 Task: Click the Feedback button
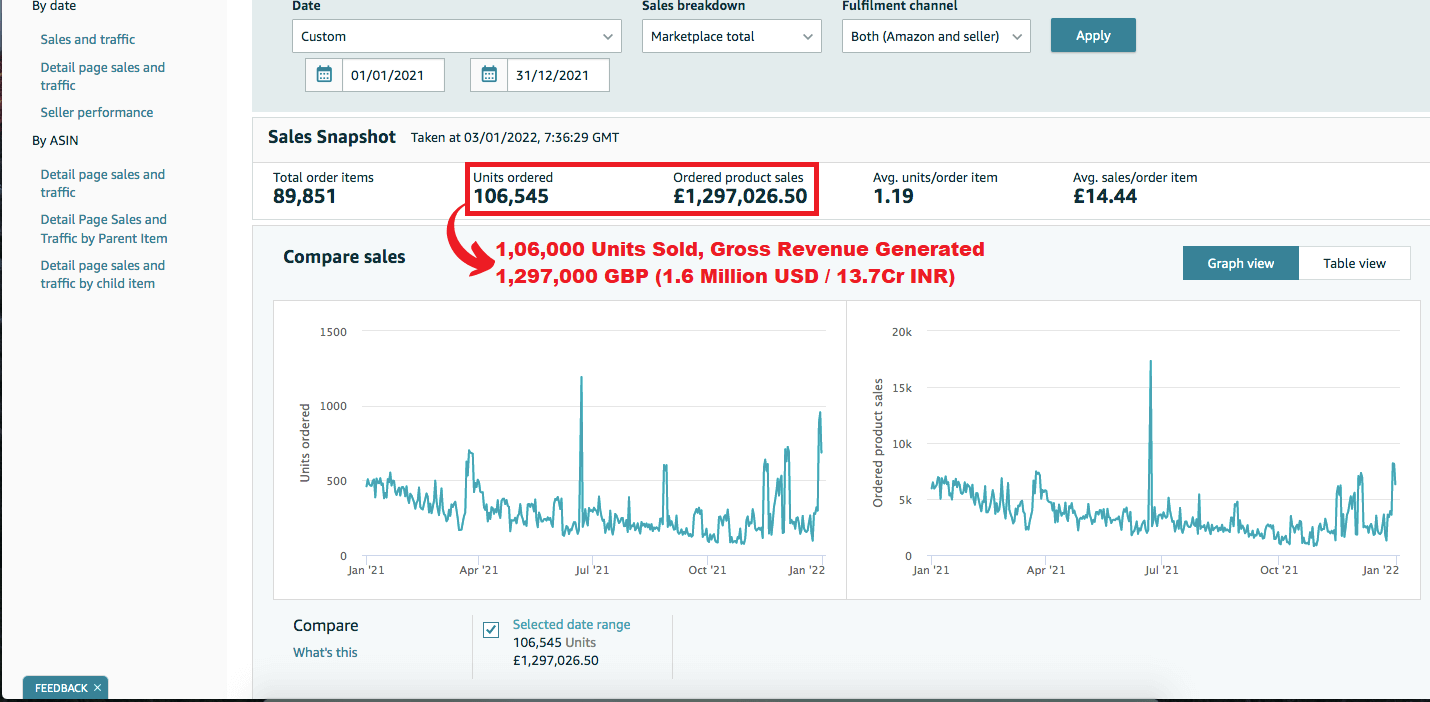pos(60,688)
